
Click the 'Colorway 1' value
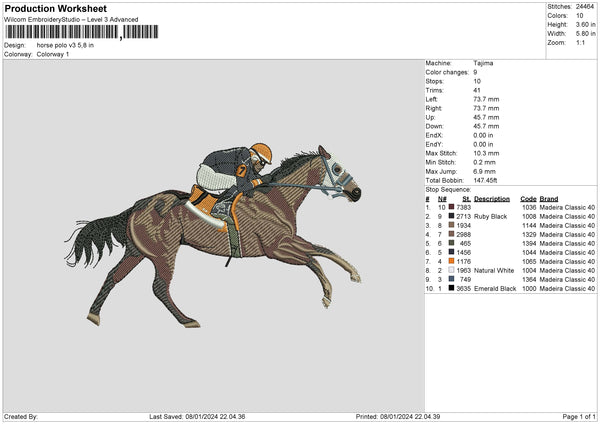pos(52,53)
